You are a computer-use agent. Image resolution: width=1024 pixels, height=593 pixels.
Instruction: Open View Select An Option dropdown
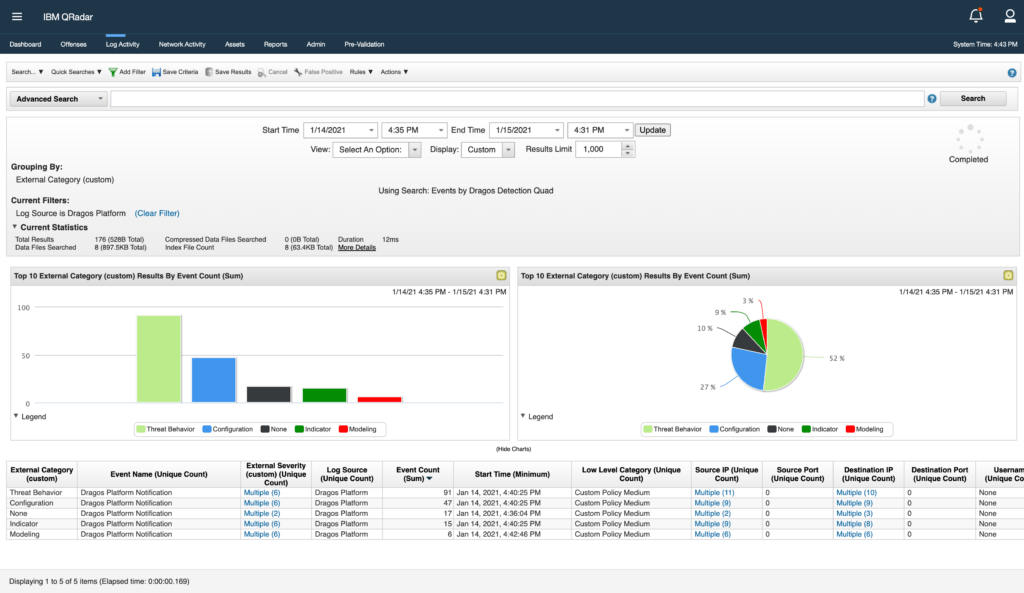(x=377, y=150)
